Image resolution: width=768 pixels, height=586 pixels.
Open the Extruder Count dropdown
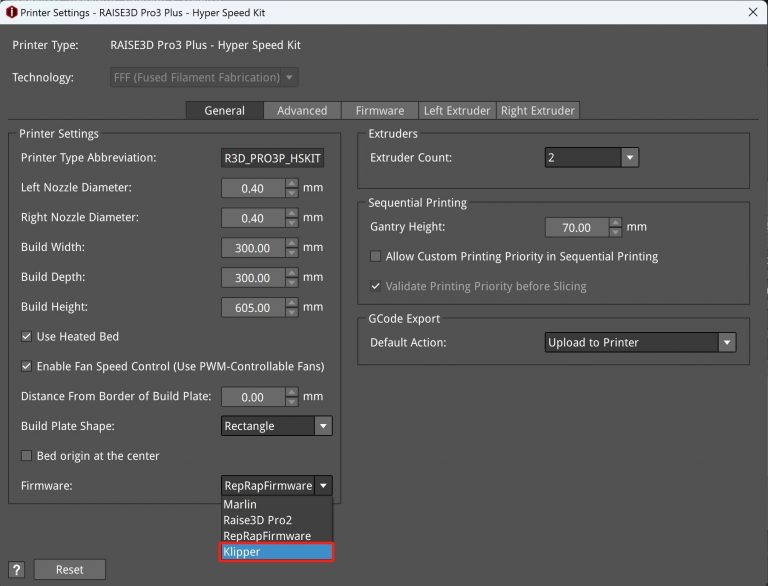(592, 158)
